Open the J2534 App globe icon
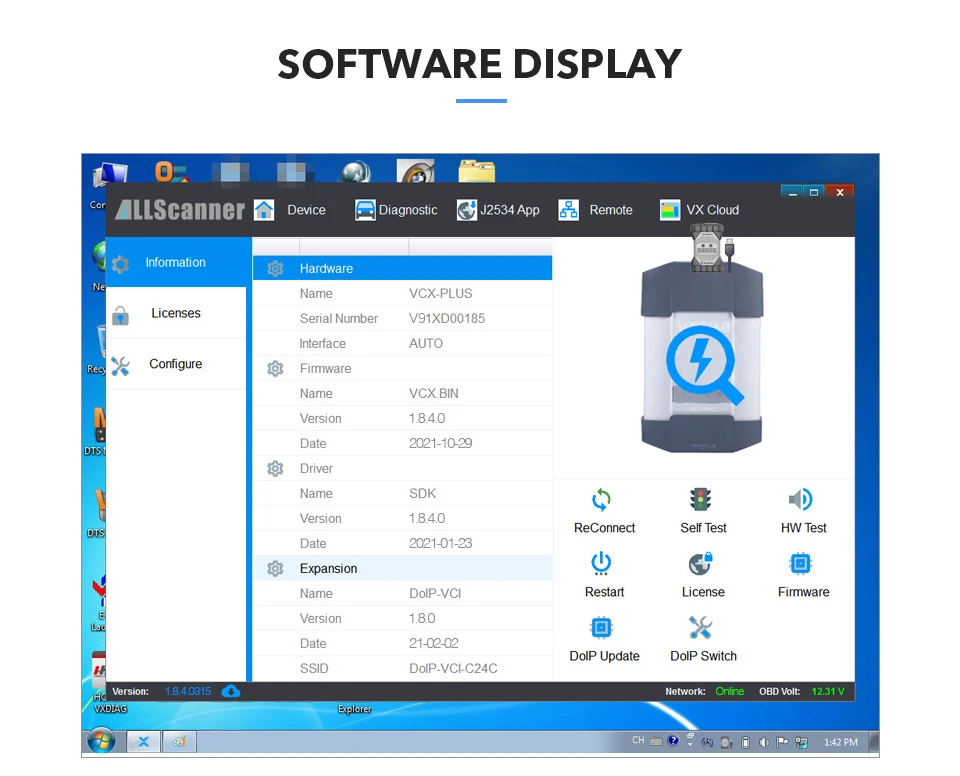Viewport: 960px width, 776px height. pos(467,210)
